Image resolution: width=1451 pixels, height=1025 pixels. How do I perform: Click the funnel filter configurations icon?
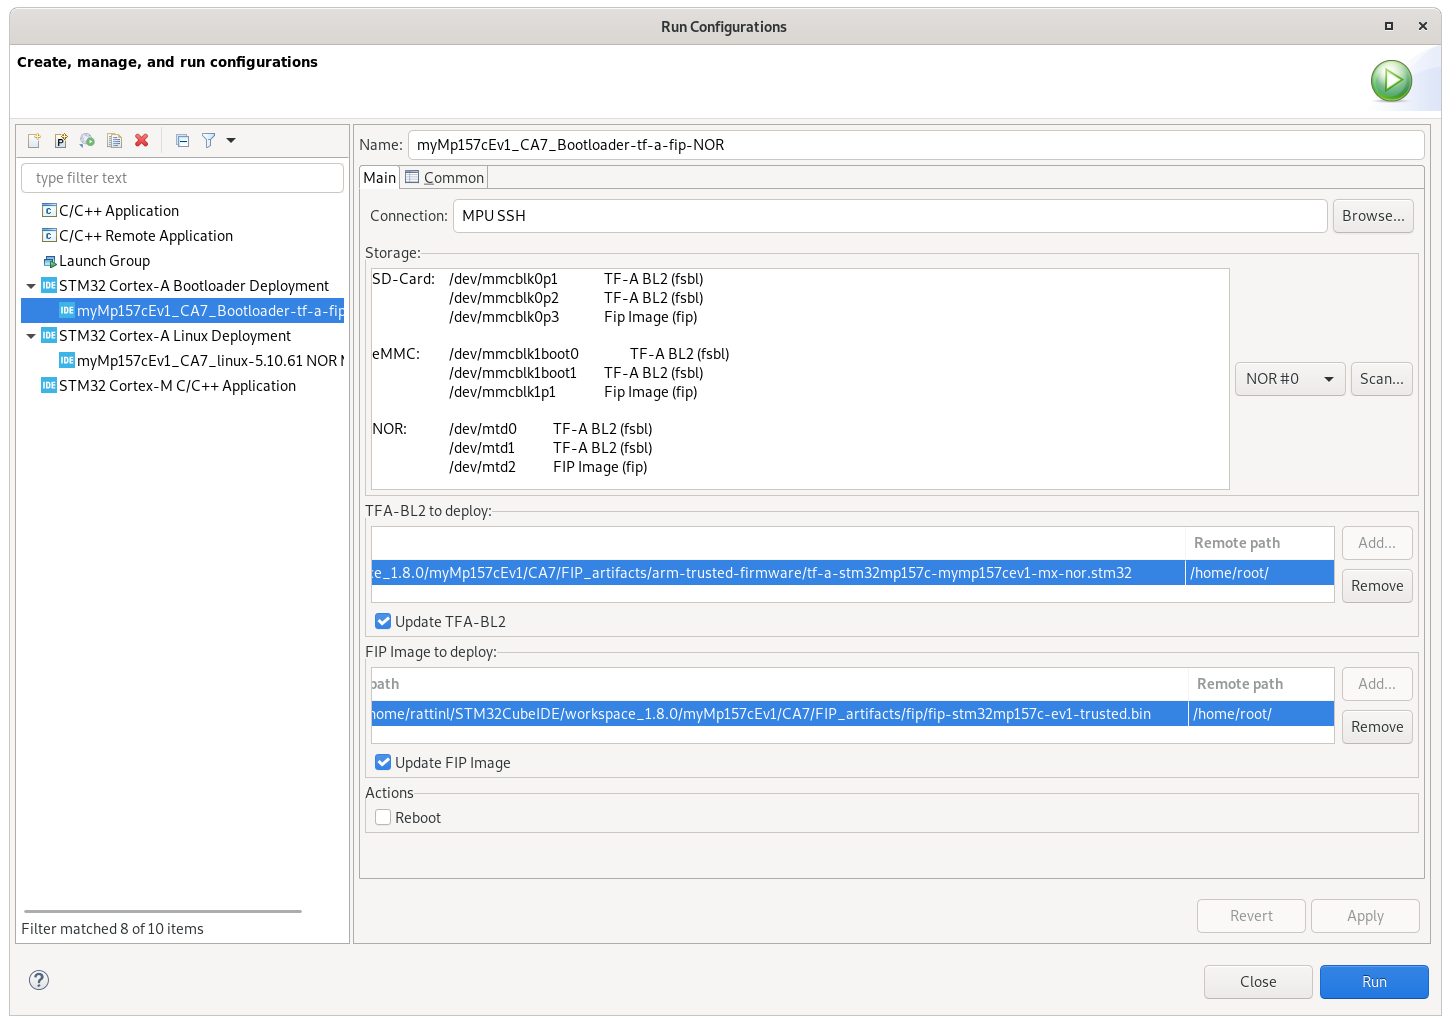pyautogui.click(x=208, y=141)
